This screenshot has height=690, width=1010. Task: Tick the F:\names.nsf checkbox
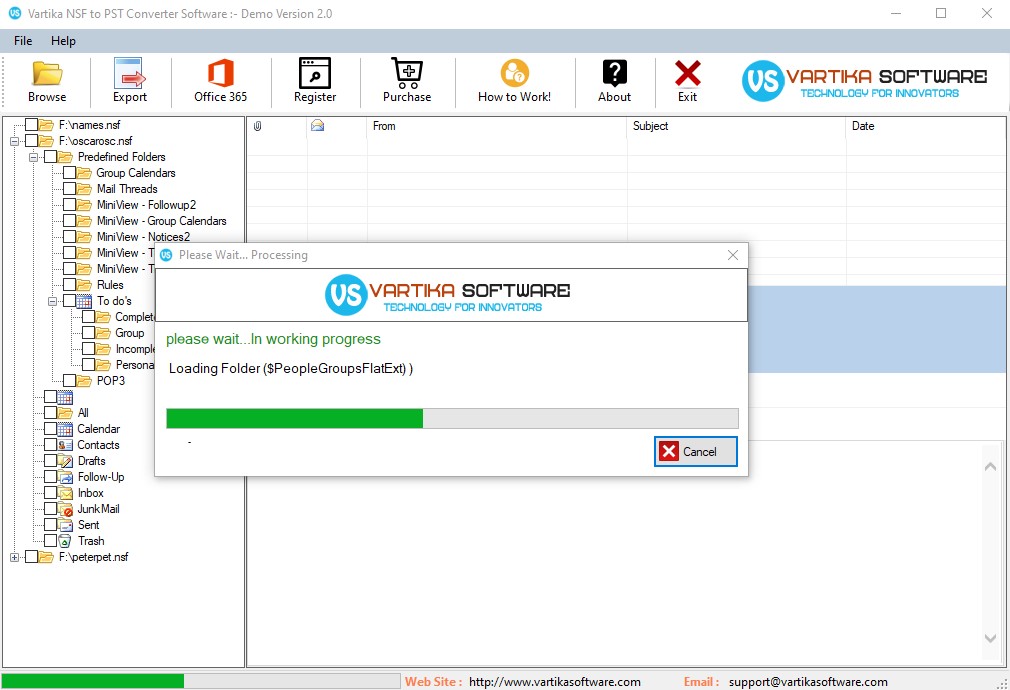click(x=31, y=125)
